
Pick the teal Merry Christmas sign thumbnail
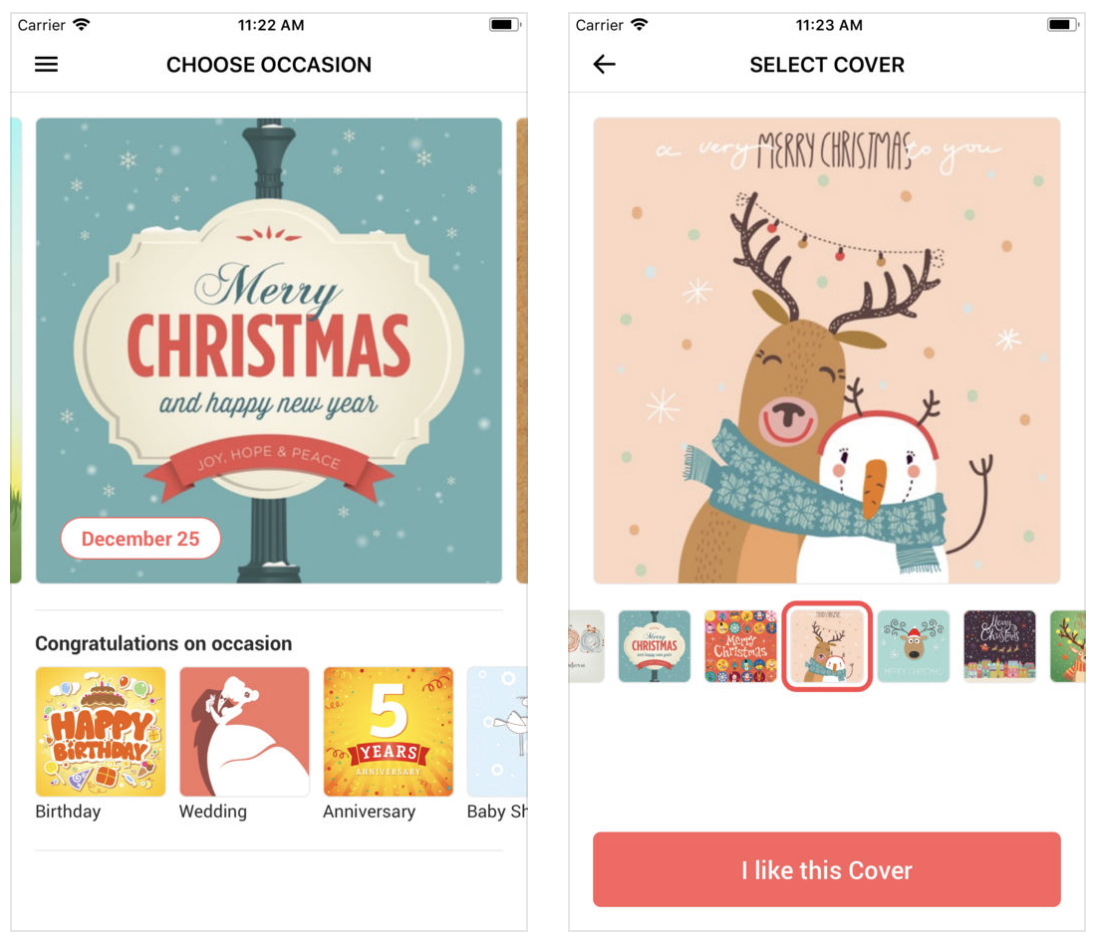coord(654,646)
